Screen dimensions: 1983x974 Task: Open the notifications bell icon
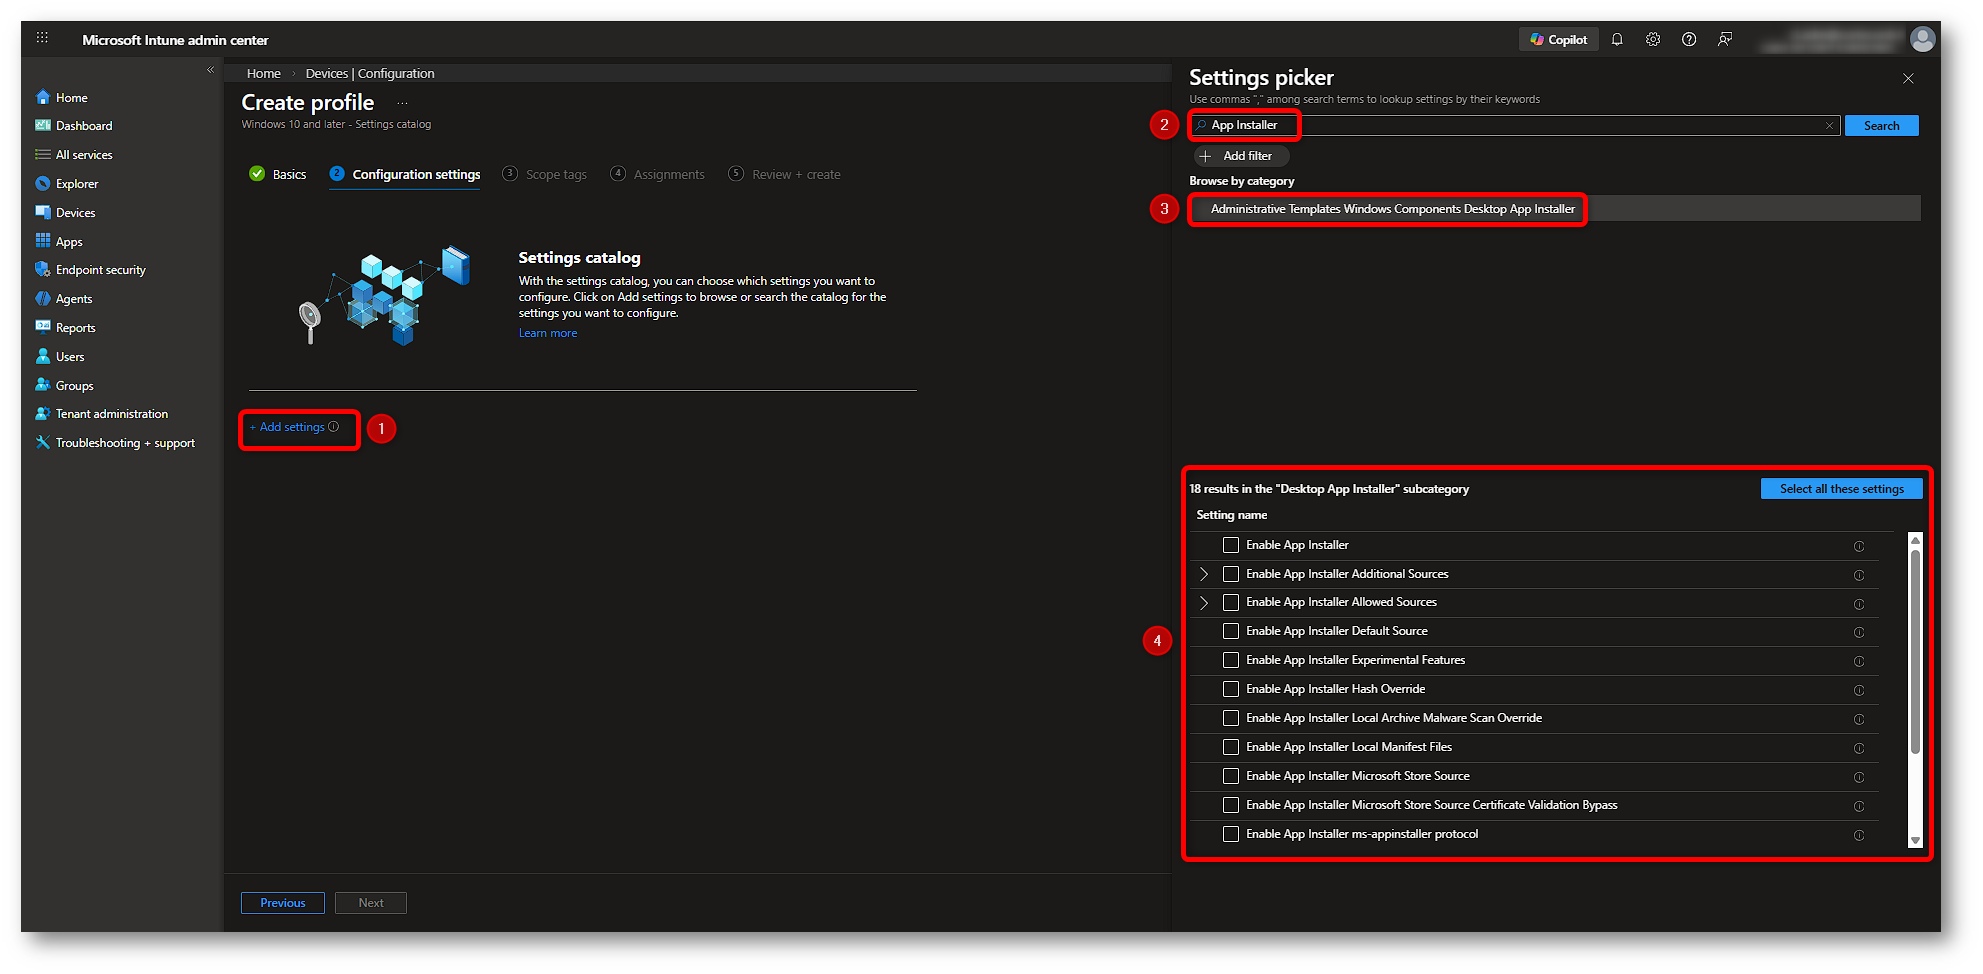[x=1617, y=40]
